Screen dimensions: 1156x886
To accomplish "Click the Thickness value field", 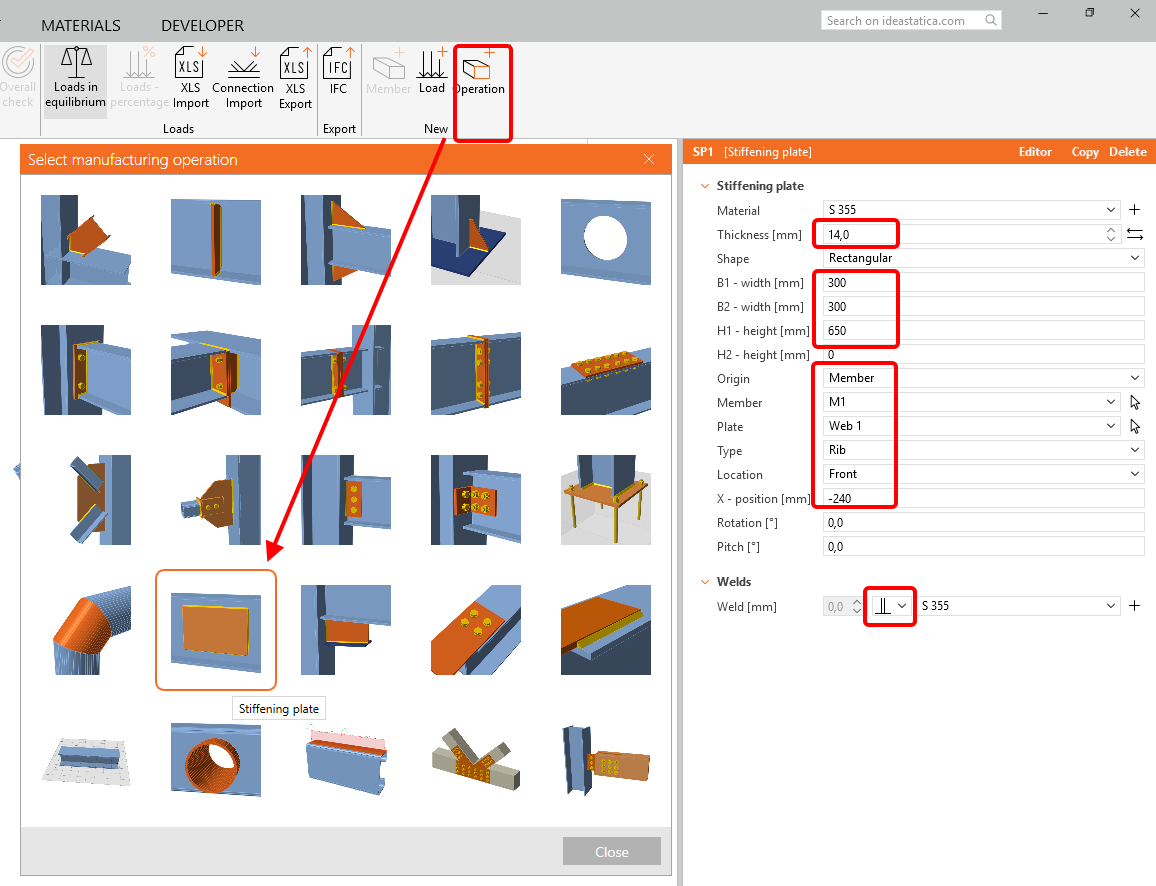I will (x=963, y=234).
